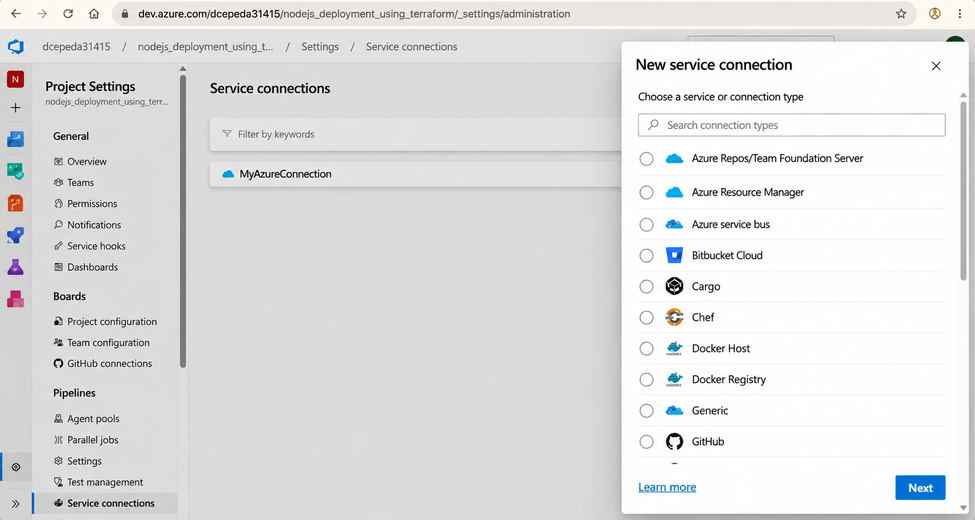Select GitHub radio button
Viewport: 975px width, 520px height.
pyautogui.click(x=647, y=442)
